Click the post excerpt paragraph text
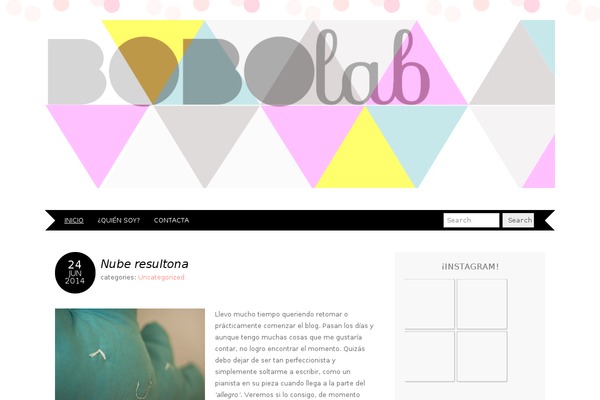The image size is (600, 400). tap(294, 355)
